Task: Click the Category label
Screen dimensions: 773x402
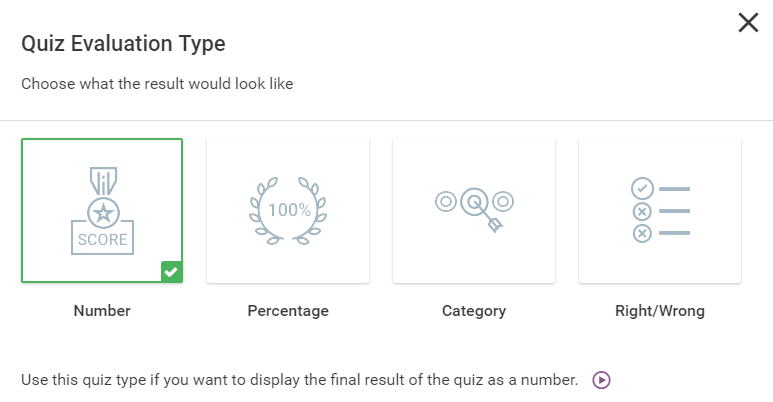Action: [x=474, y=311]
